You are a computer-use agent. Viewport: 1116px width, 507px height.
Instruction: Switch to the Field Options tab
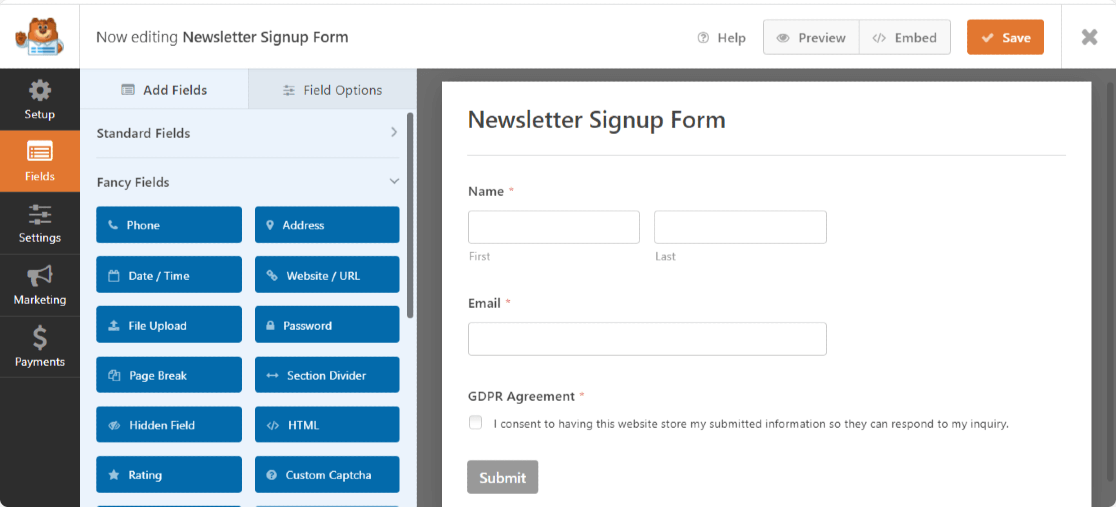click(332, 90)
